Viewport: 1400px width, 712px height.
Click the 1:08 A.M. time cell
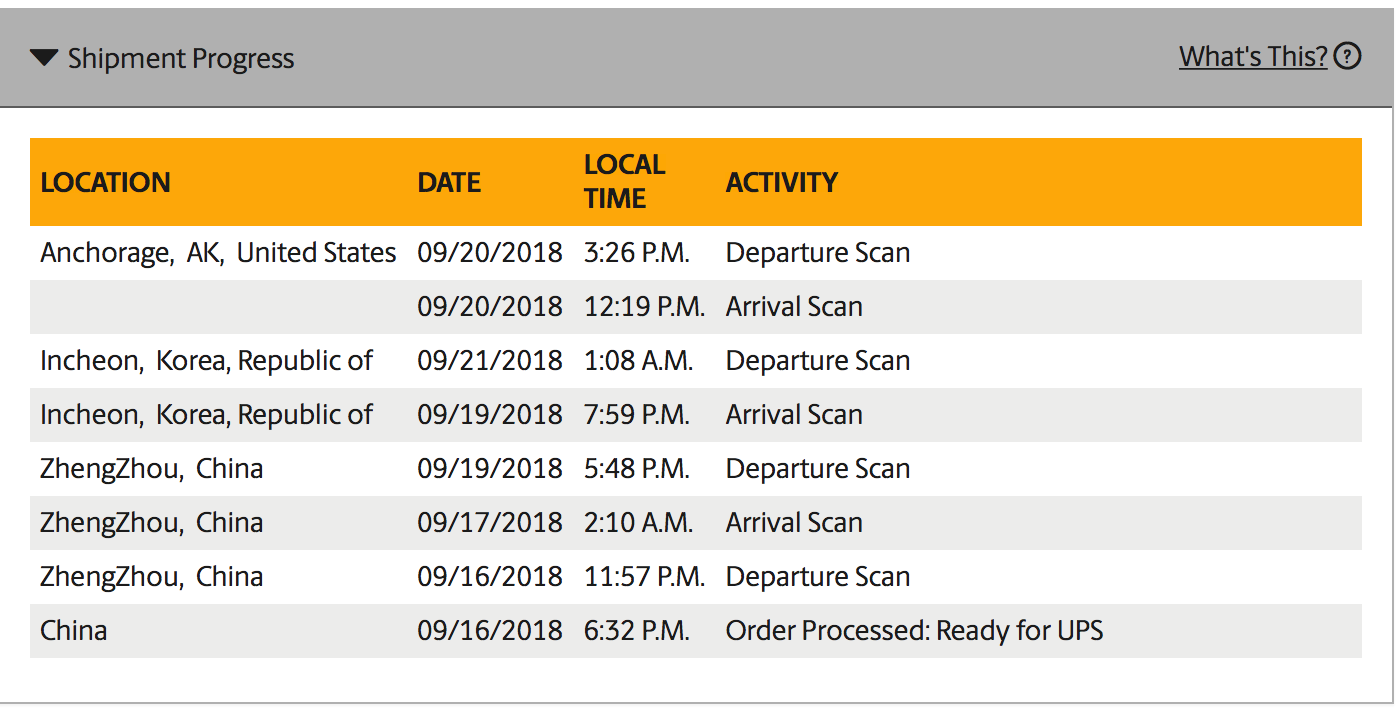coord(638,361)
